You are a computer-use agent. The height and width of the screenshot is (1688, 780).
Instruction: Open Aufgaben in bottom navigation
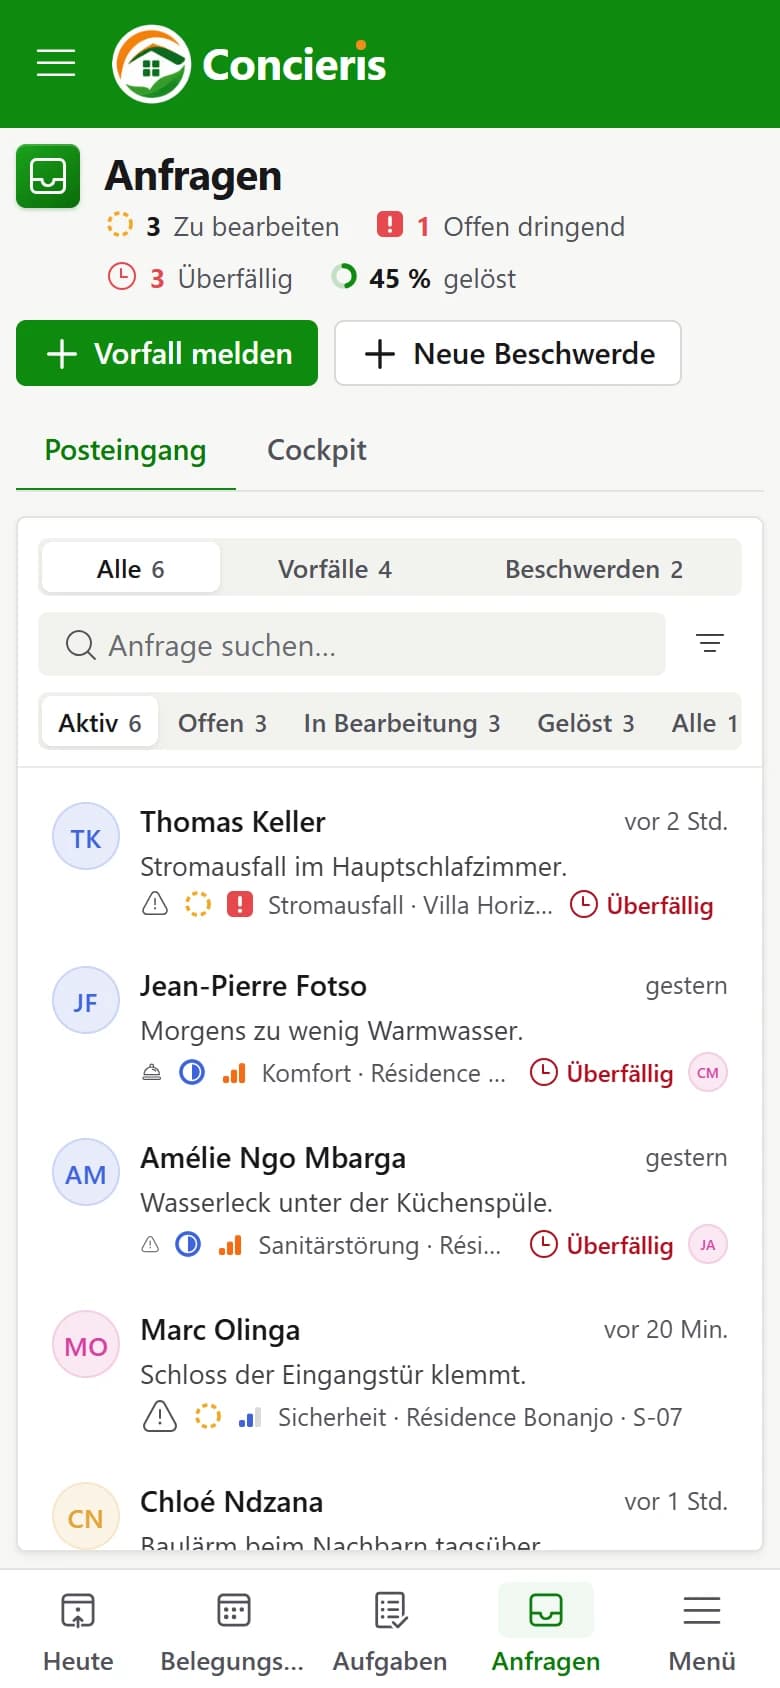click(390, 1632)
